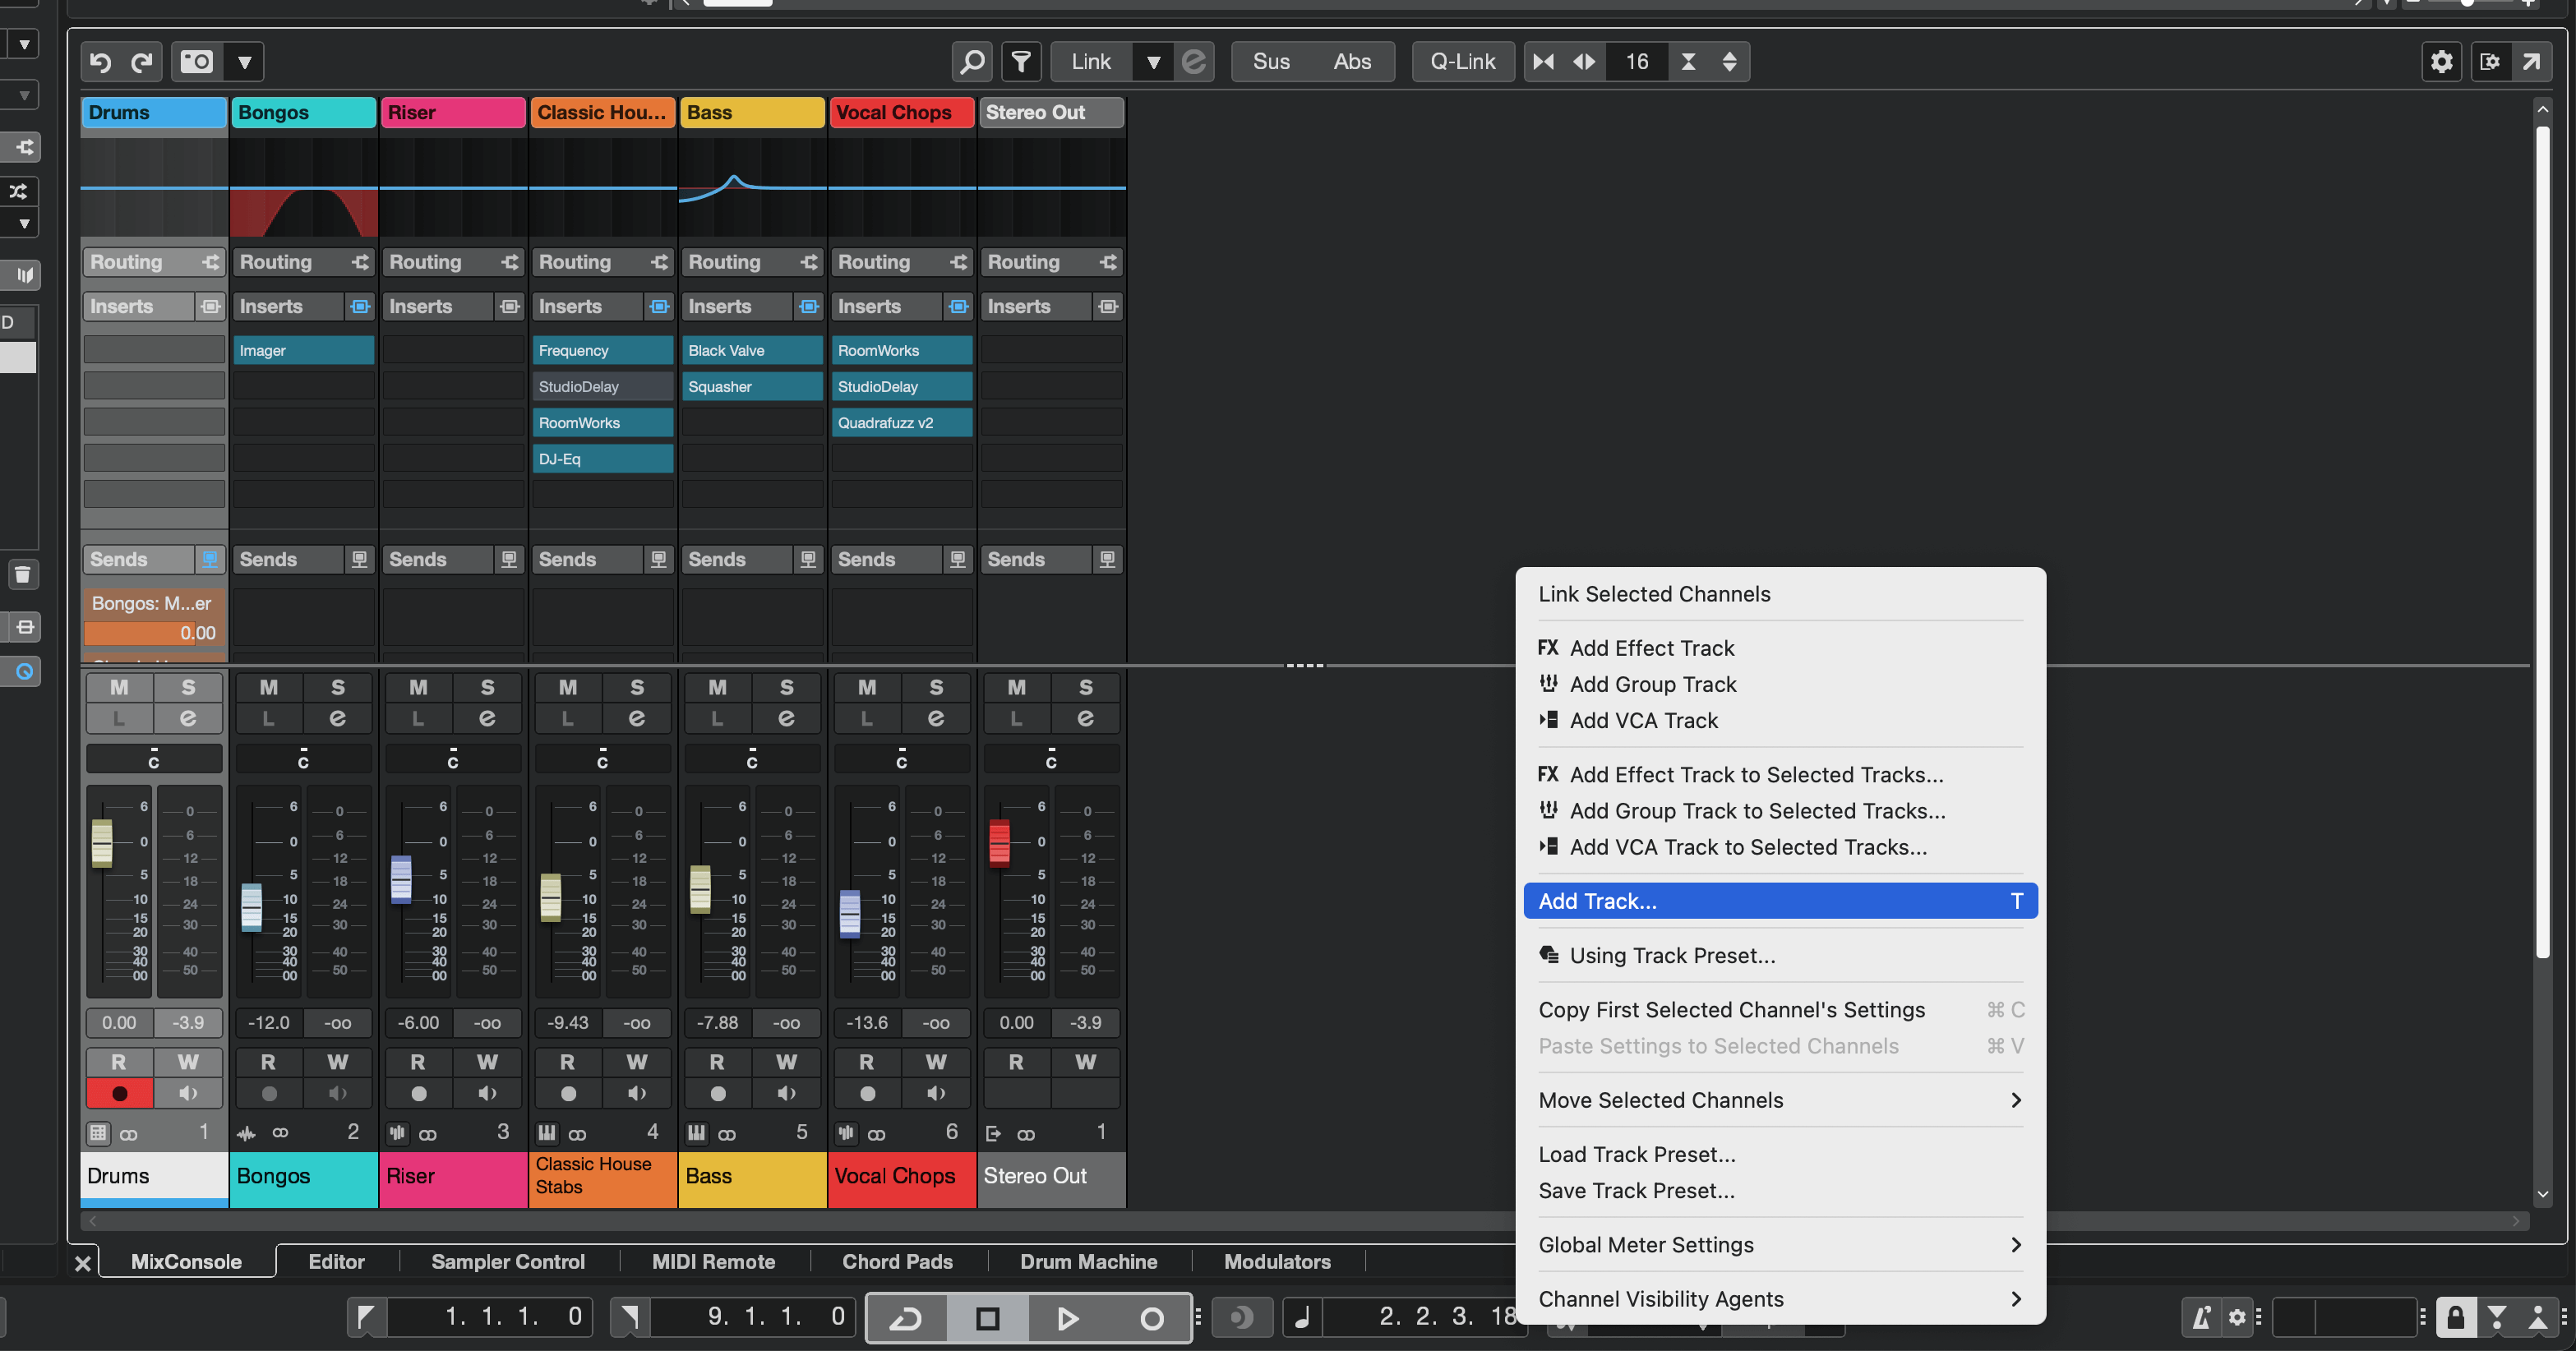
Task: Solo the Vocal Chops channel
Action: (936, 688)
